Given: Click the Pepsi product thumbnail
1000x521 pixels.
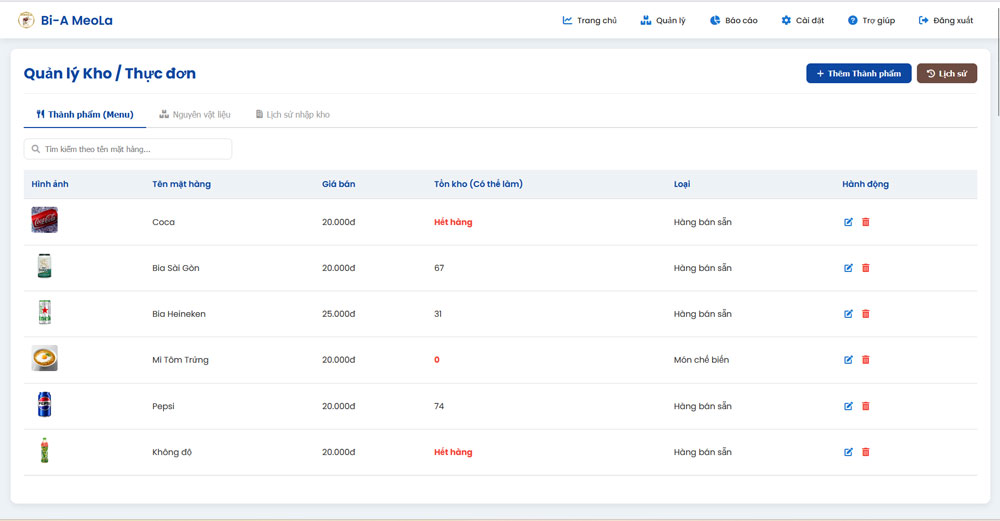Looking at the screenshot, I should pos(44,405).
